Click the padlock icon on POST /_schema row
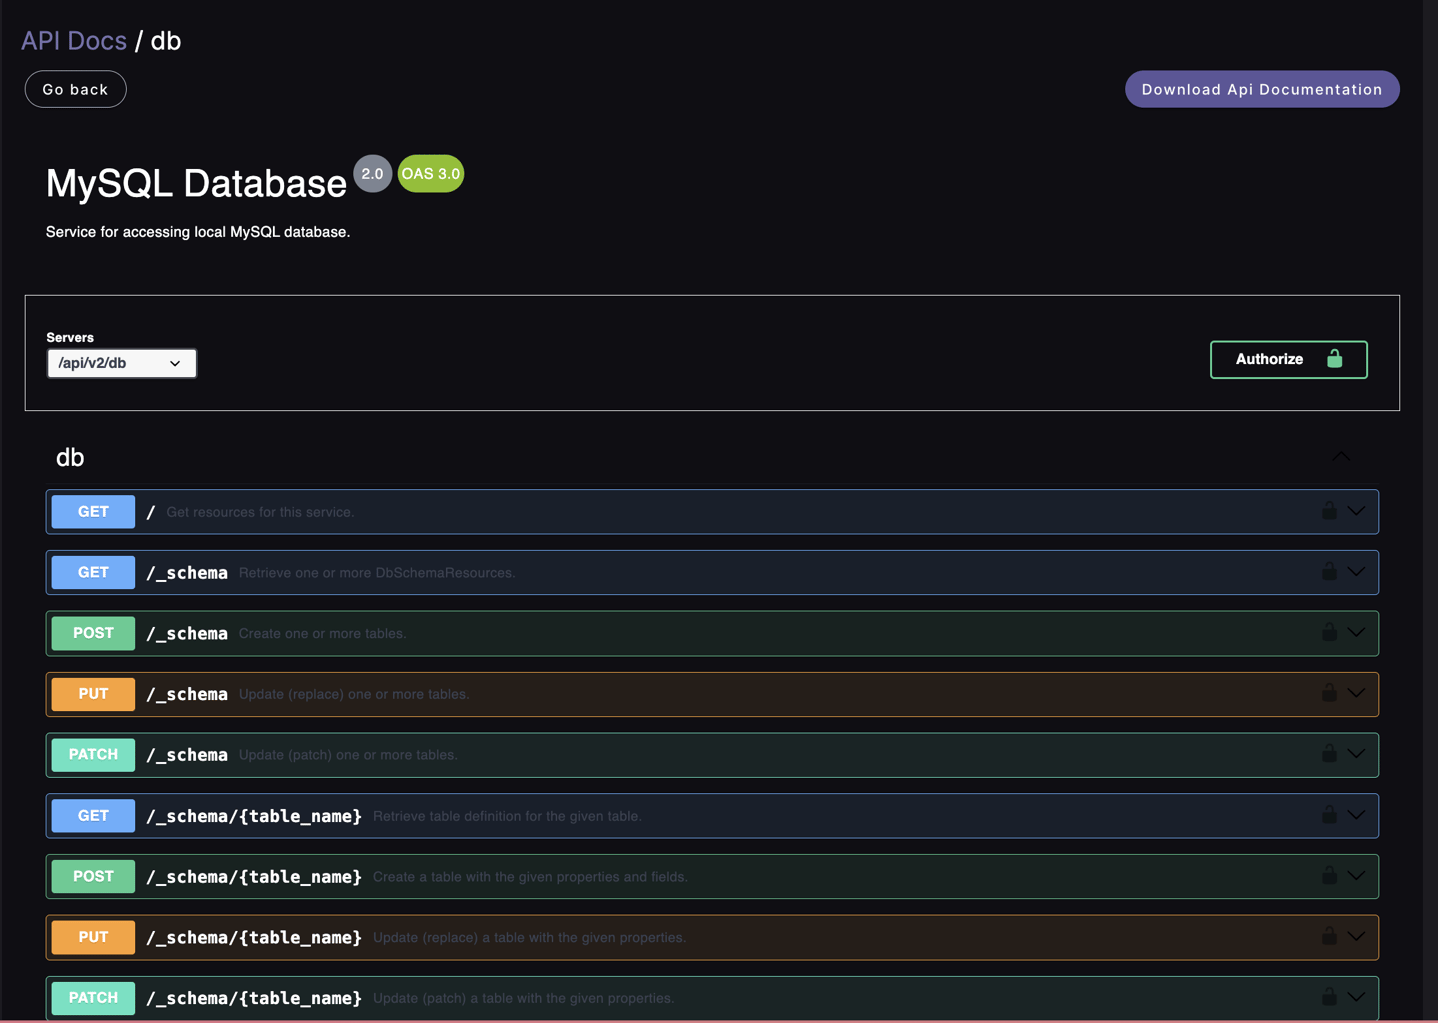The width and height of the screenshot is (1438, 1023). [1329, 633]
